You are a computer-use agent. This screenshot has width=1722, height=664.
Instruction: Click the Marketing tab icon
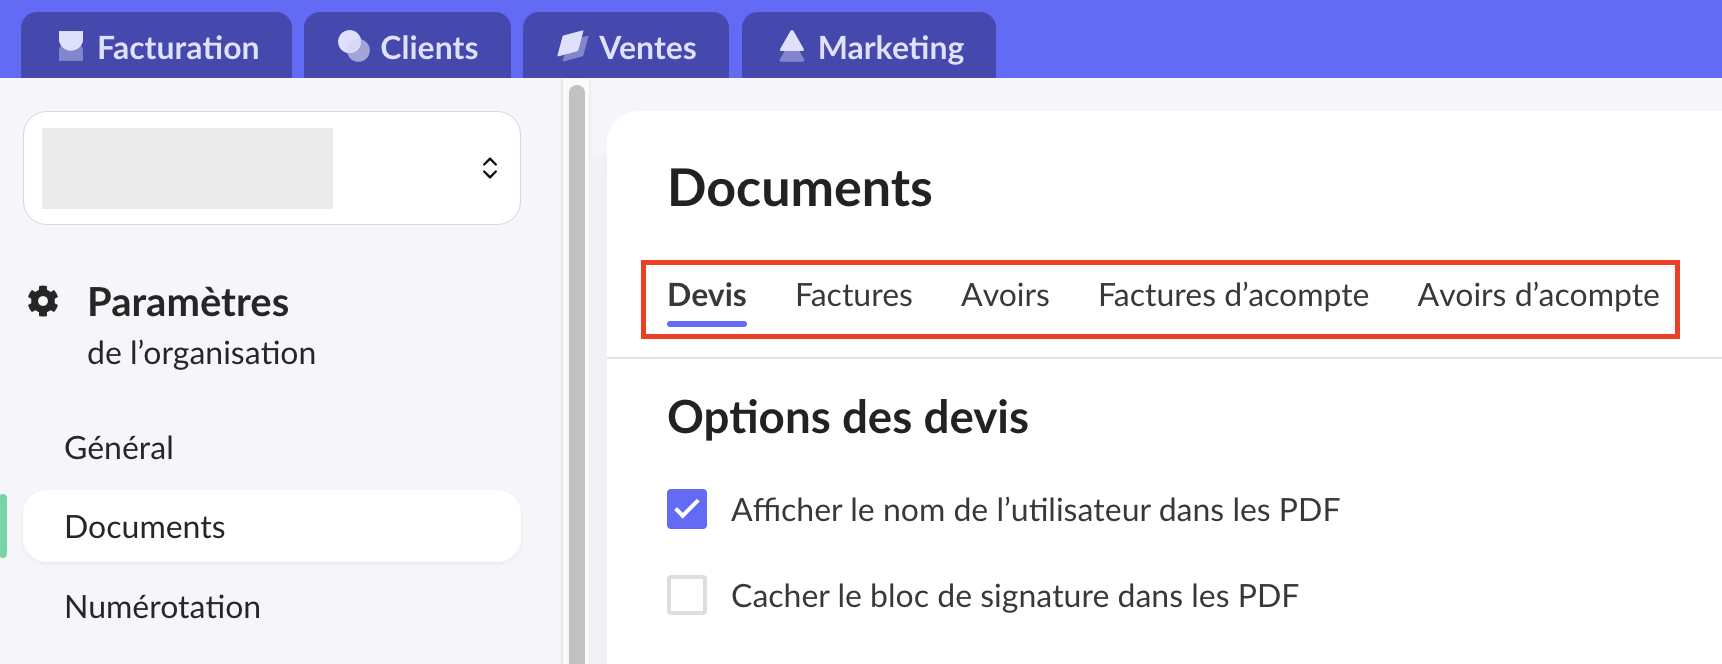791,46
